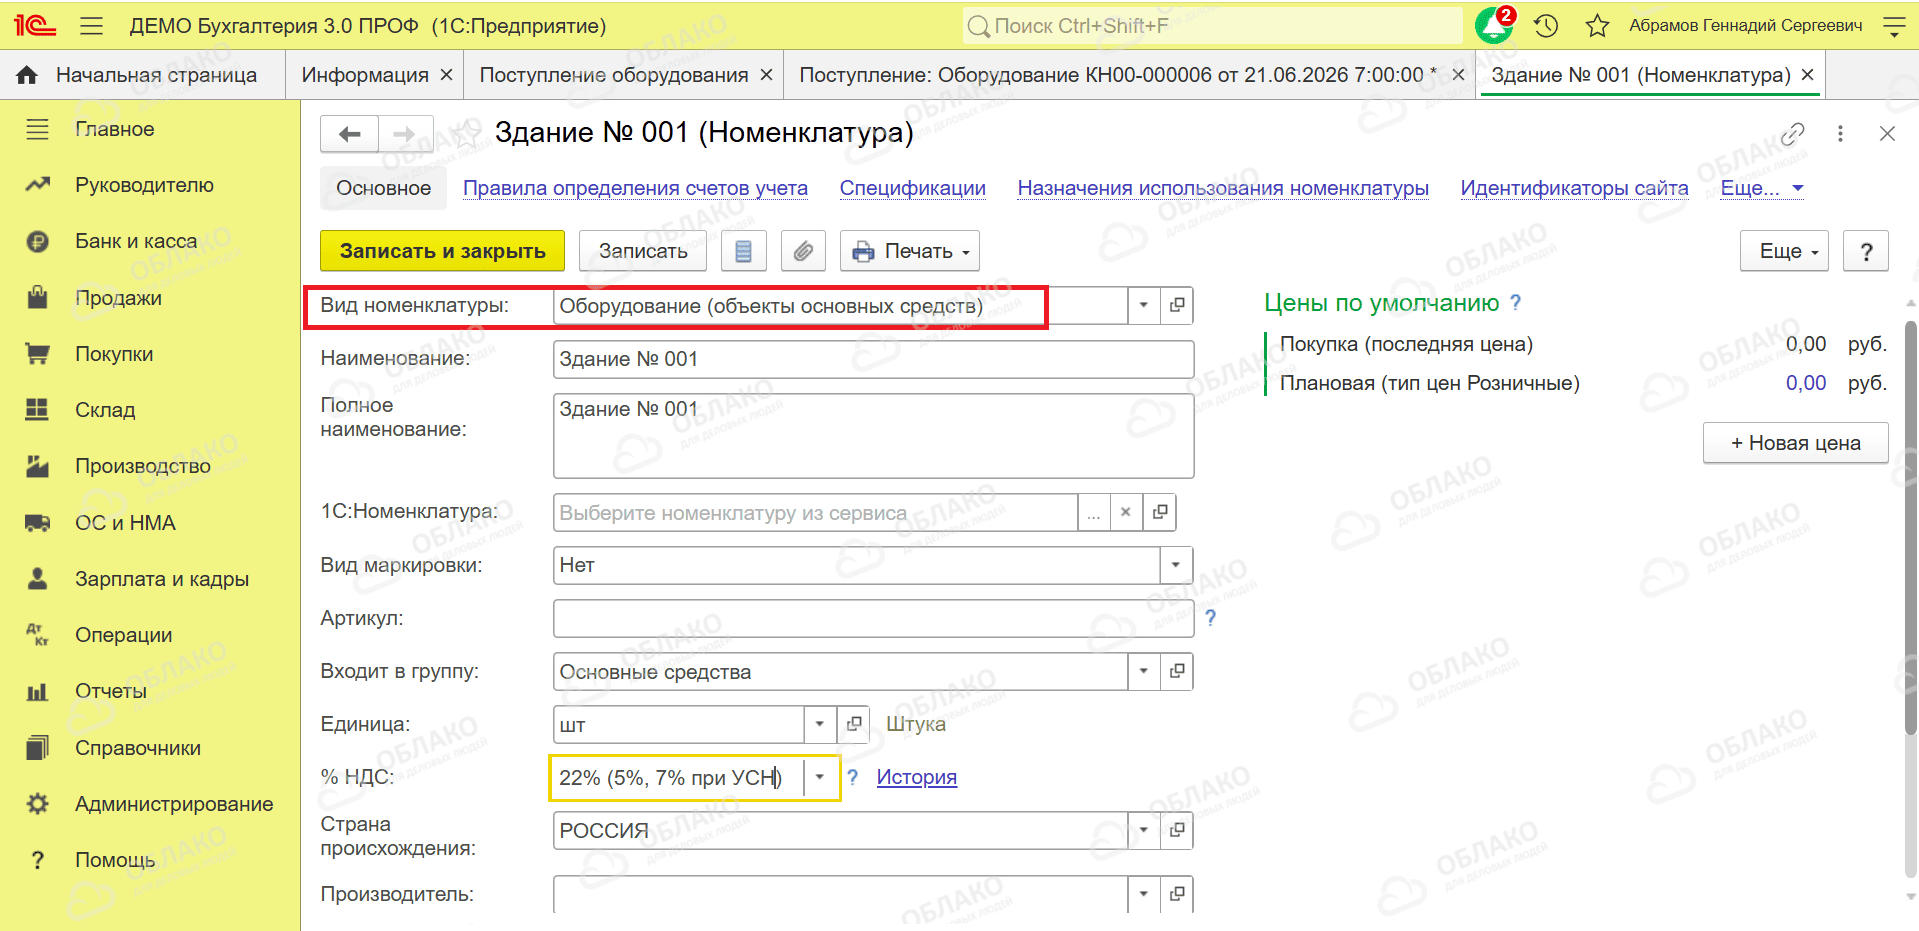This screenshot has height=931, width=1919.
Task: Open the 1C main menu hamburger icon
Action: (x=91, y=26)
